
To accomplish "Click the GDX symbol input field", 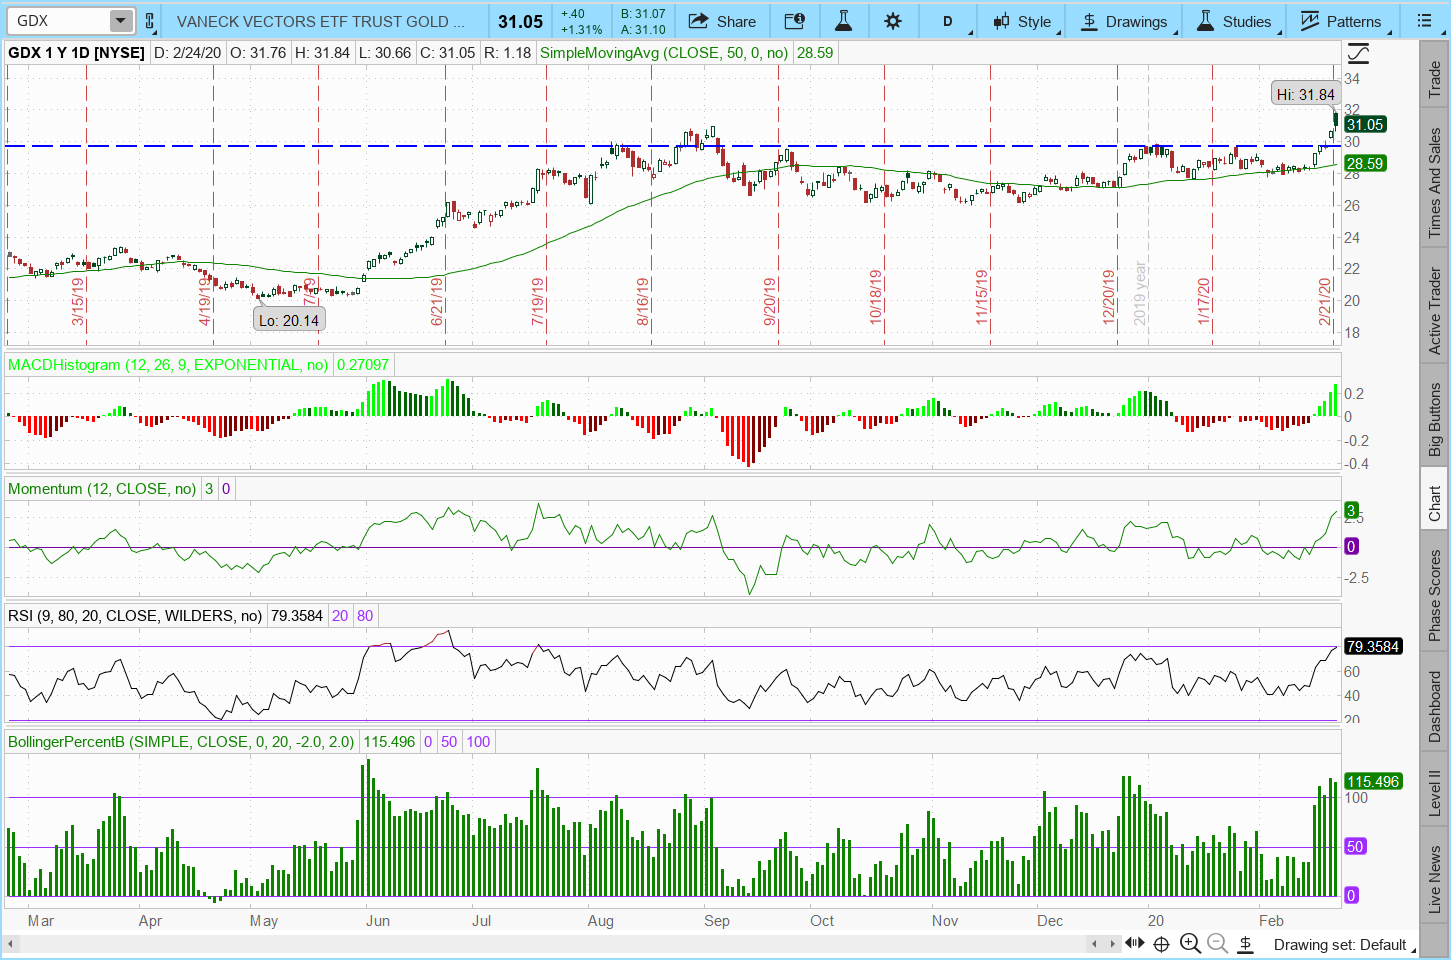I will click(55, 21).
